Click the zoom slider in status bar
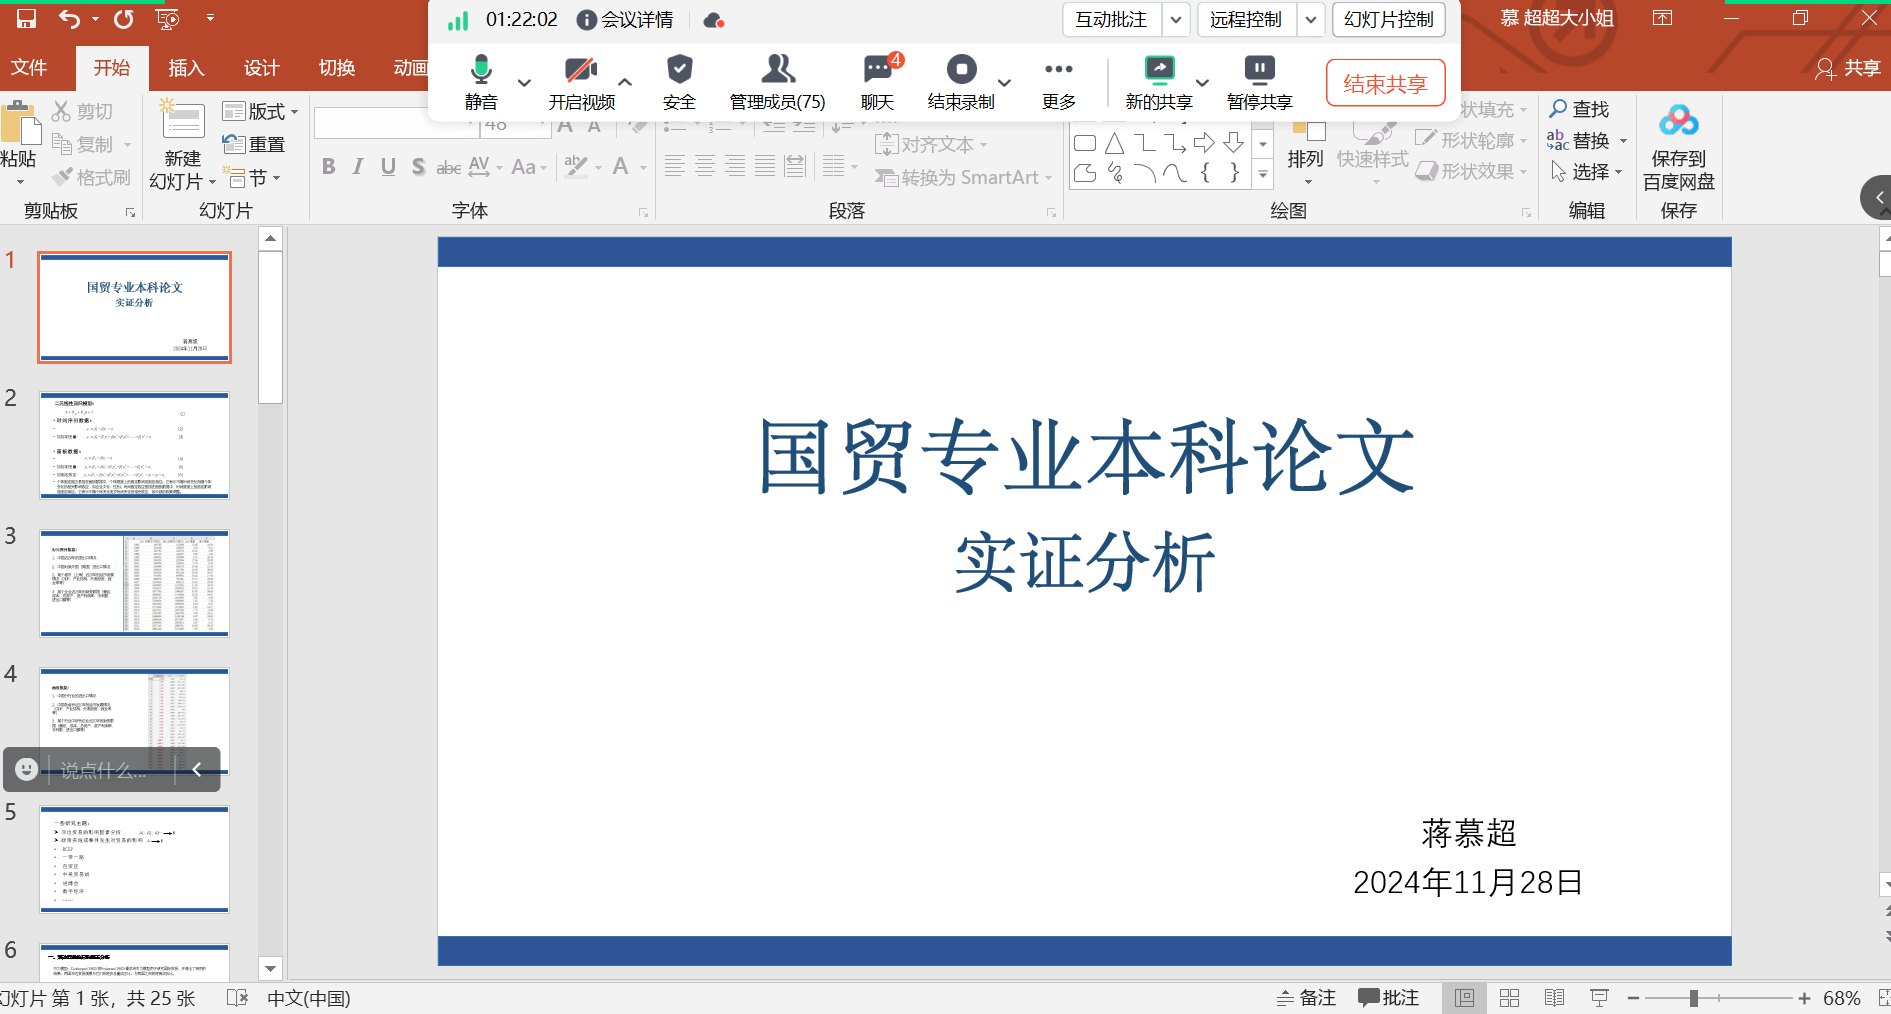1891x1014 pixels. click(x=1694, y=998)
